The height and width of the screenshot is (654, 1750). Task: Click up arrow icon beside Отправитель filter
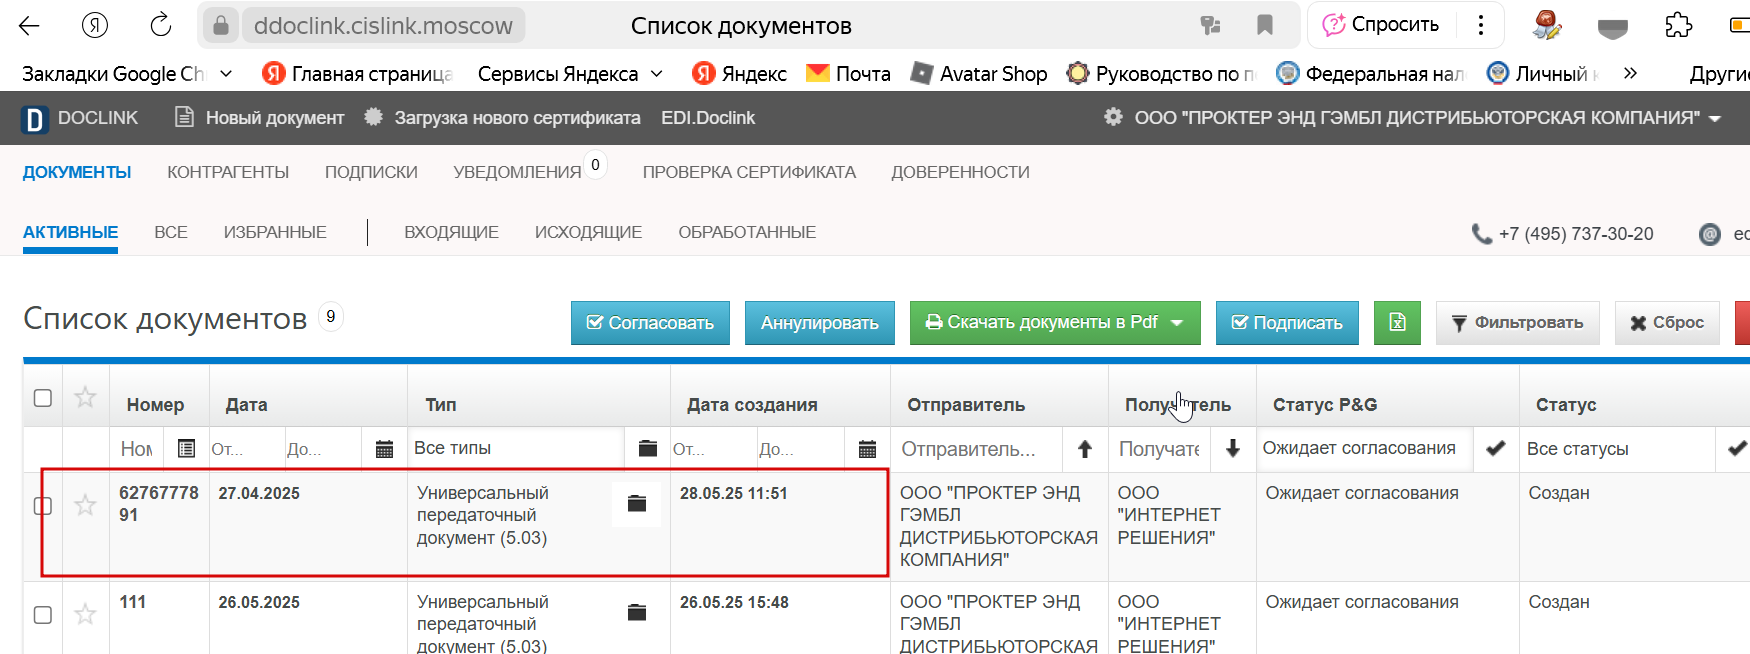[x=1085, y=449]
